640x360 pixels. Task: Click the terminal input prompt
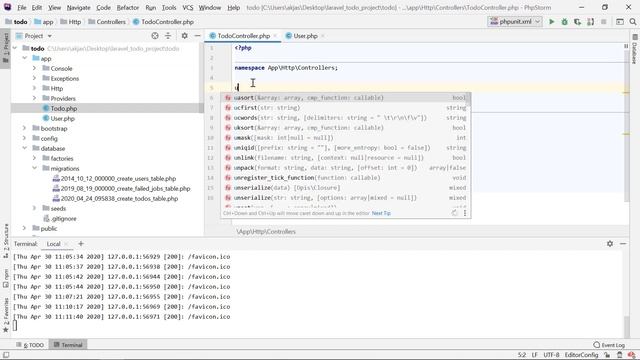point(15,325)
